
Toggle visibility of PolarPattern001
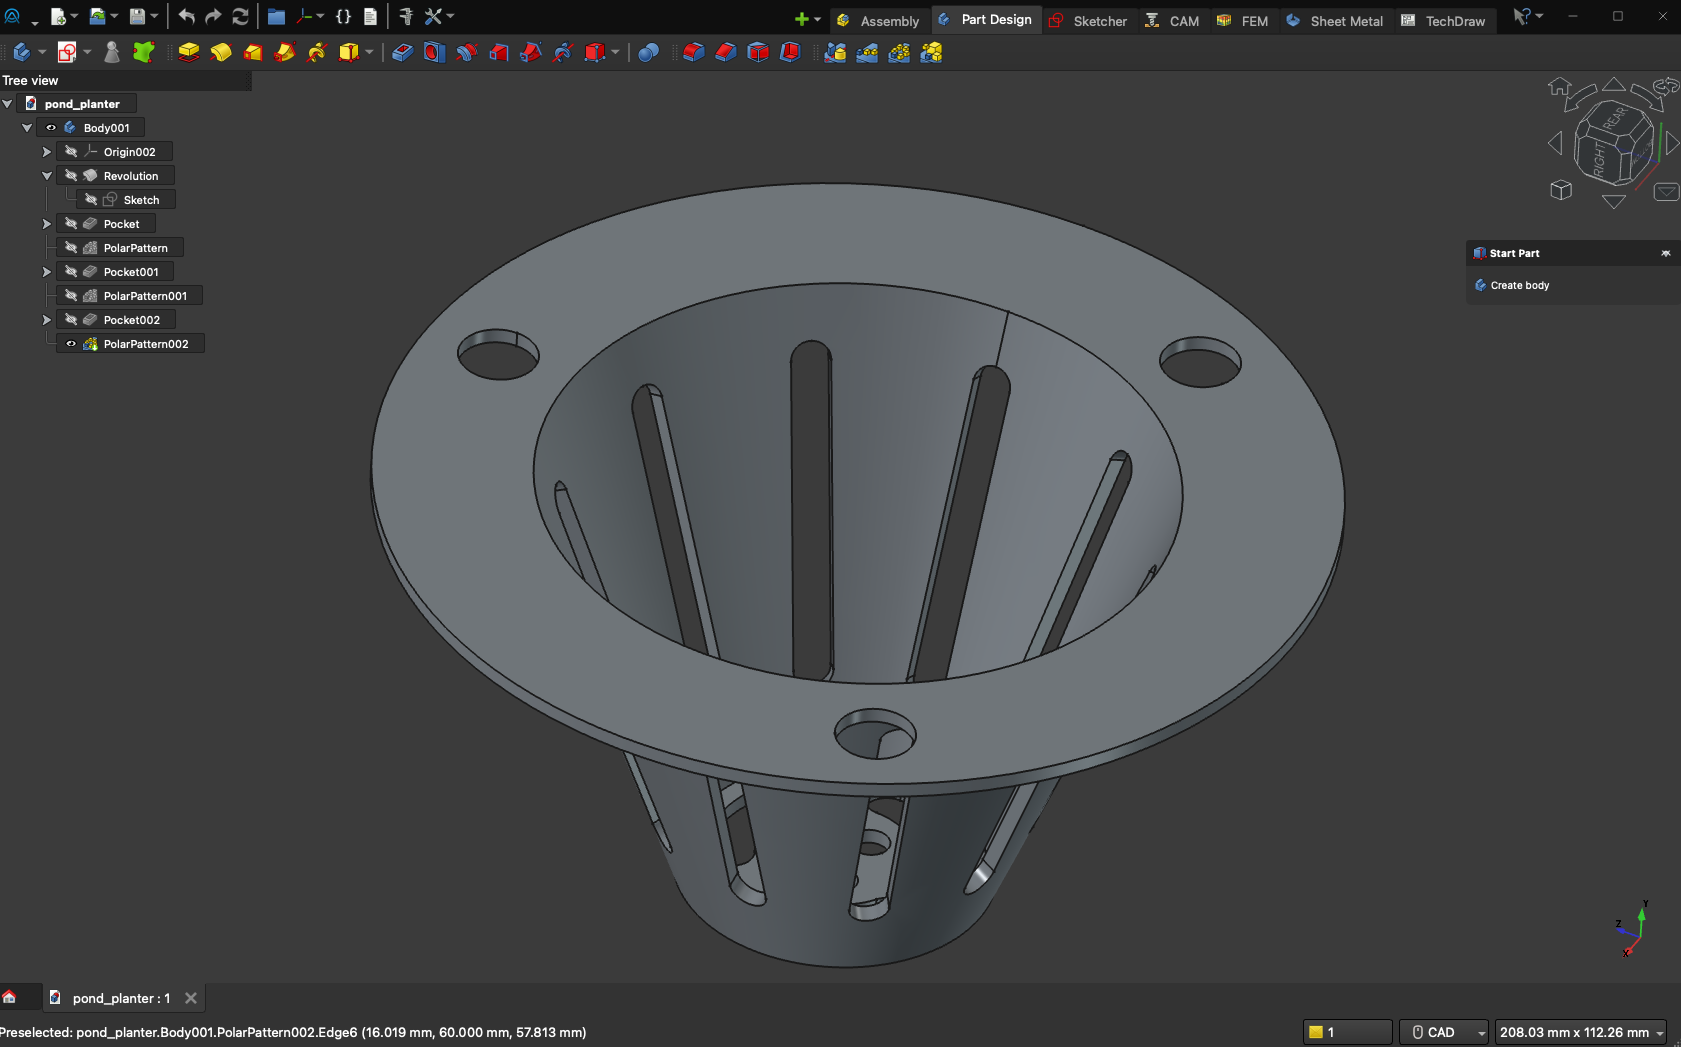tap(71, 296)
